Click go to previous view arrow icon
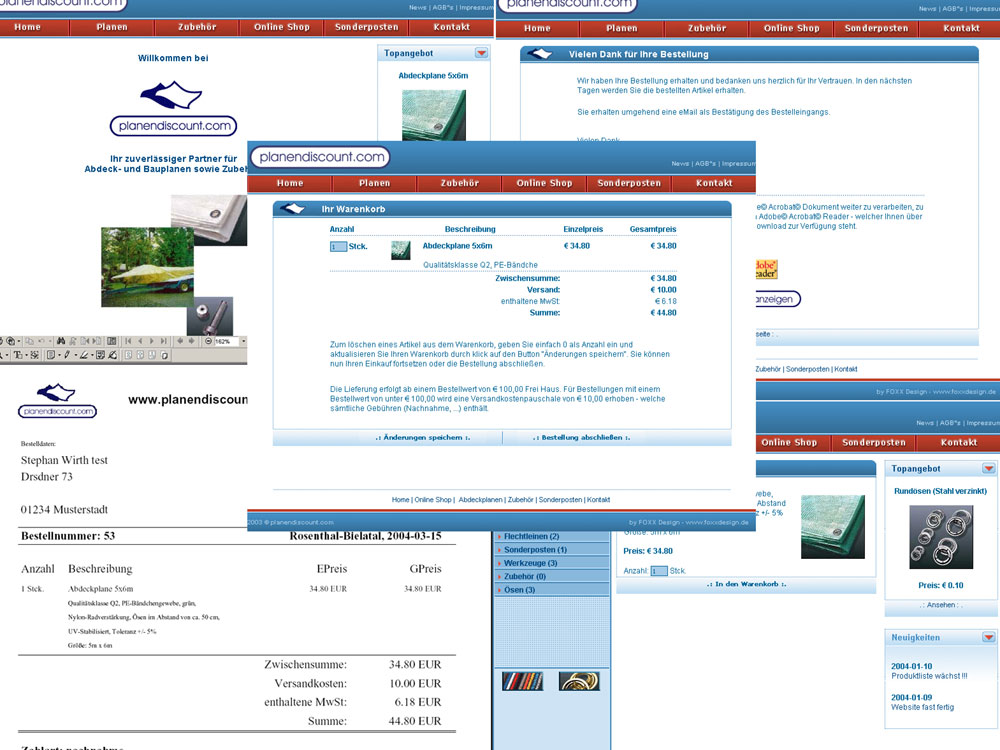1000x750 pixels. [x=180, y=341]
